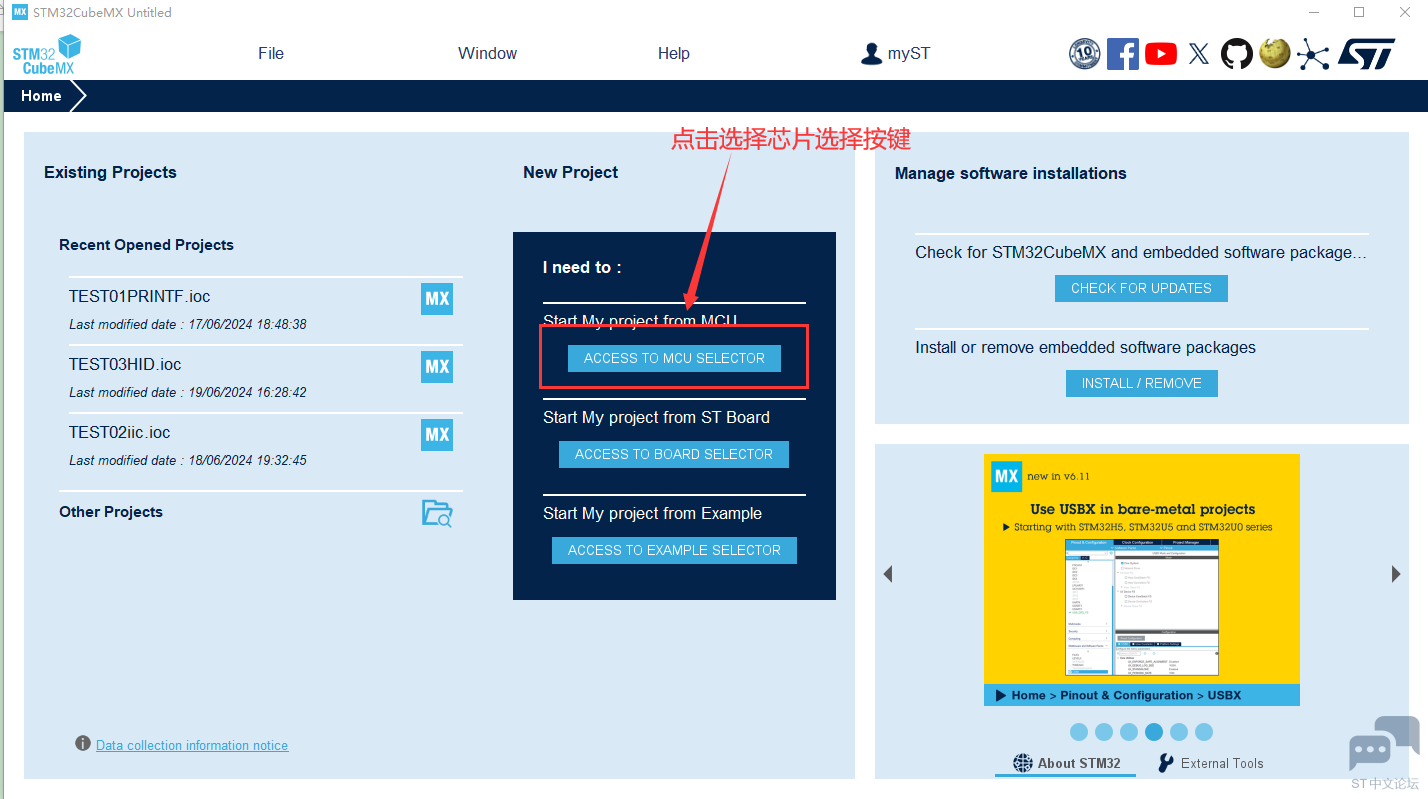Click the ST logo icon
Viewport: 1428px width, 799px height.
pos(1366,54)
